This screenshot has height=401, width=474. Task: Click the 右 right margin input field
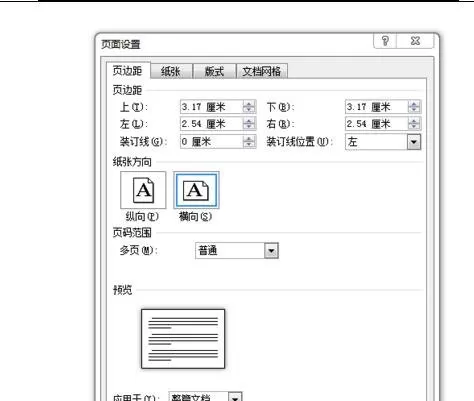[x=376, y=124]
